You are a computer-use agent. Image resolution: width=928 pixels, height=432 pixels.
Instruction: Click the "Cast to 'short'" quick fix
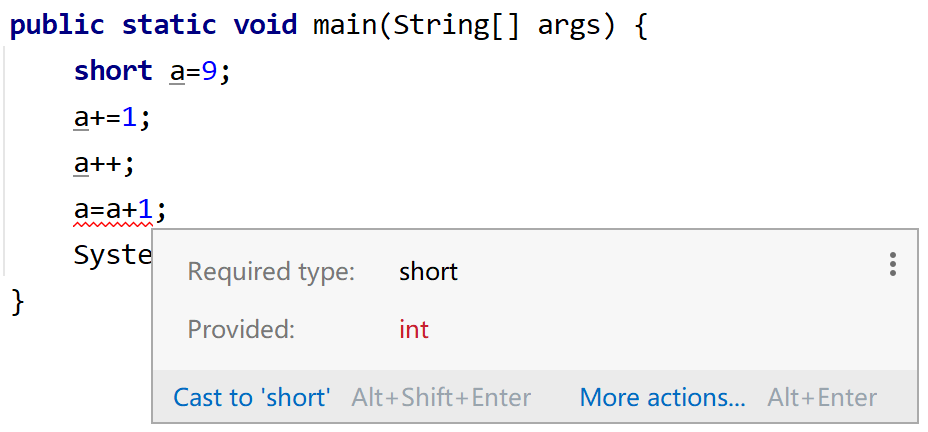[252, 397]
